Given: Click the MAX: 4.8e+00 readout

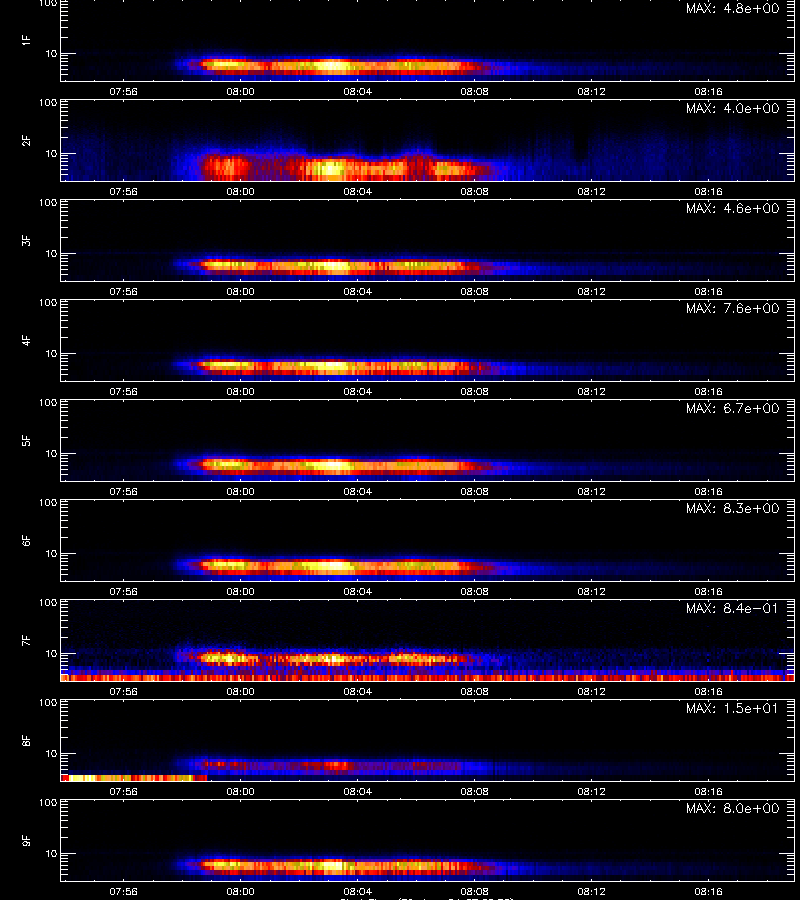Looking at the screenshot, I should click(x=732, y=9).
